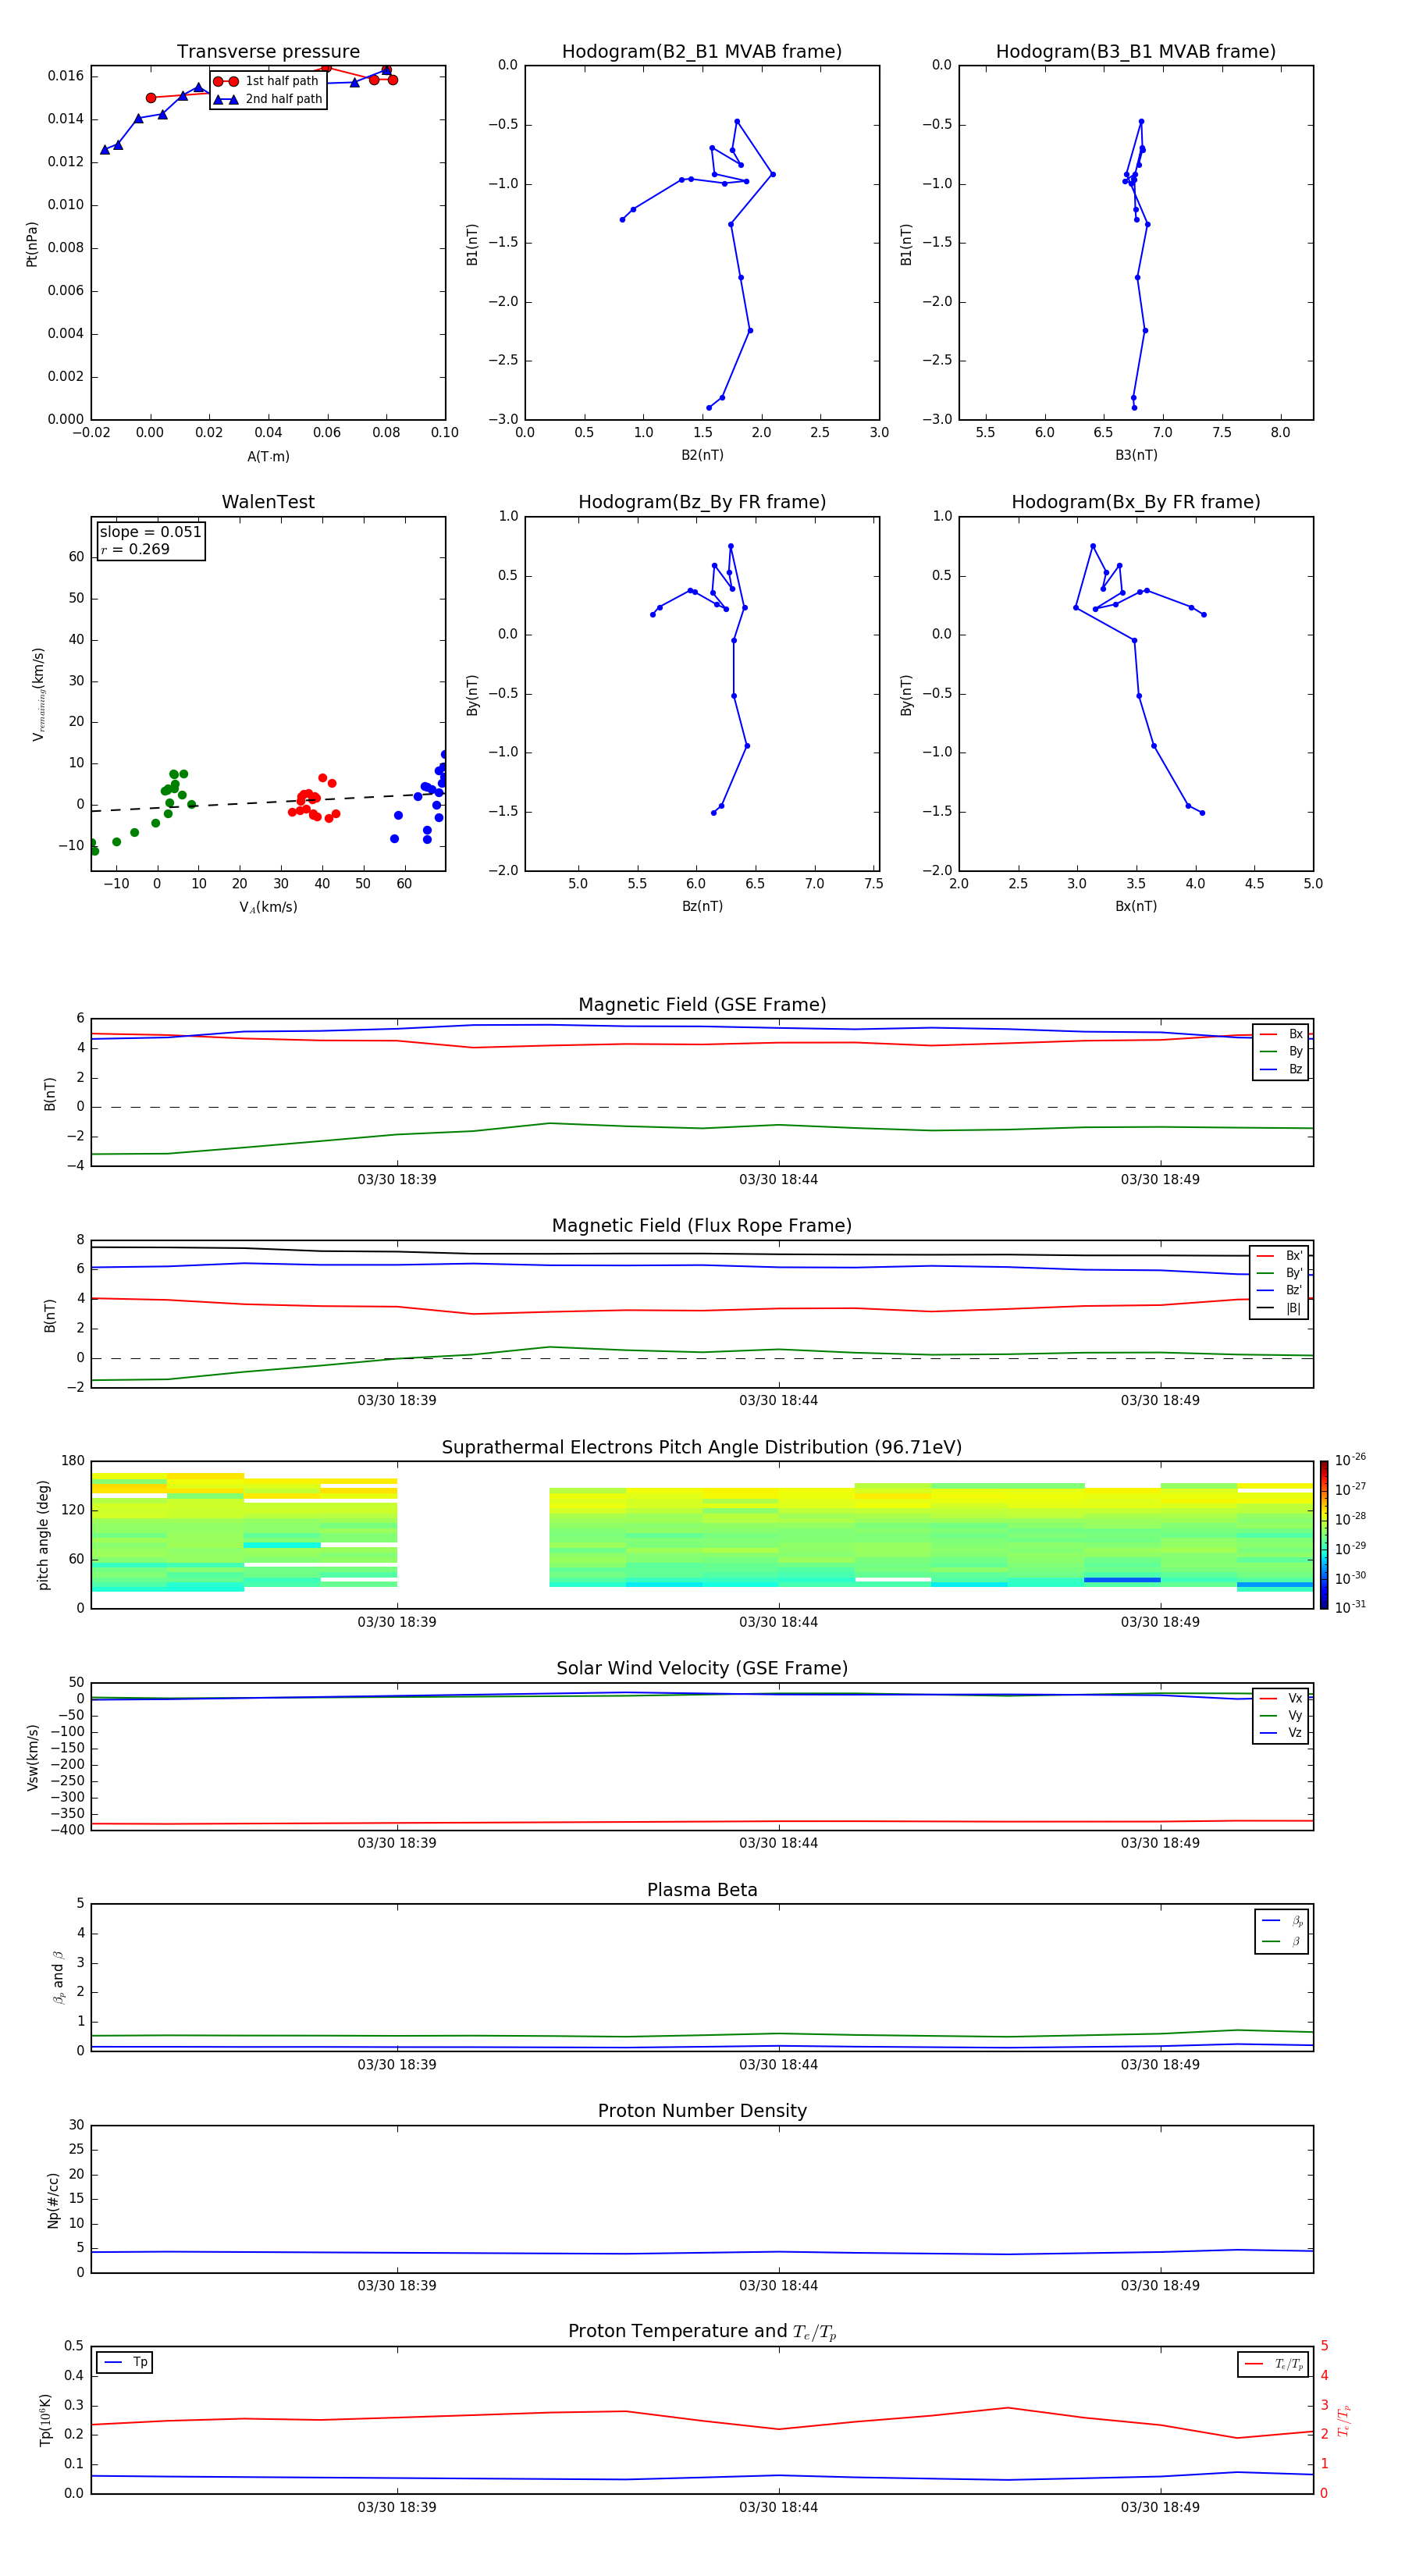Click the "slope = 0.051" annotation
1405x2576 pixels.
click(151, 532)
